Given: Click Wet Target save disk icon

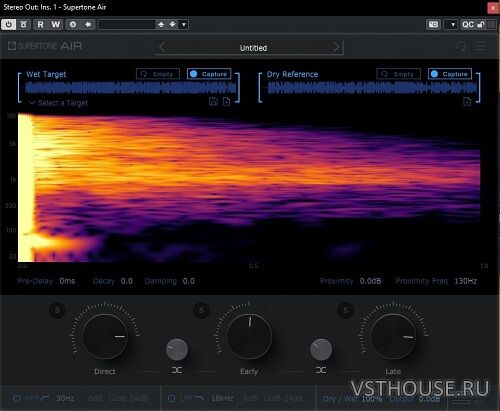Looking at the screenshot, I should tap(213, 101).
